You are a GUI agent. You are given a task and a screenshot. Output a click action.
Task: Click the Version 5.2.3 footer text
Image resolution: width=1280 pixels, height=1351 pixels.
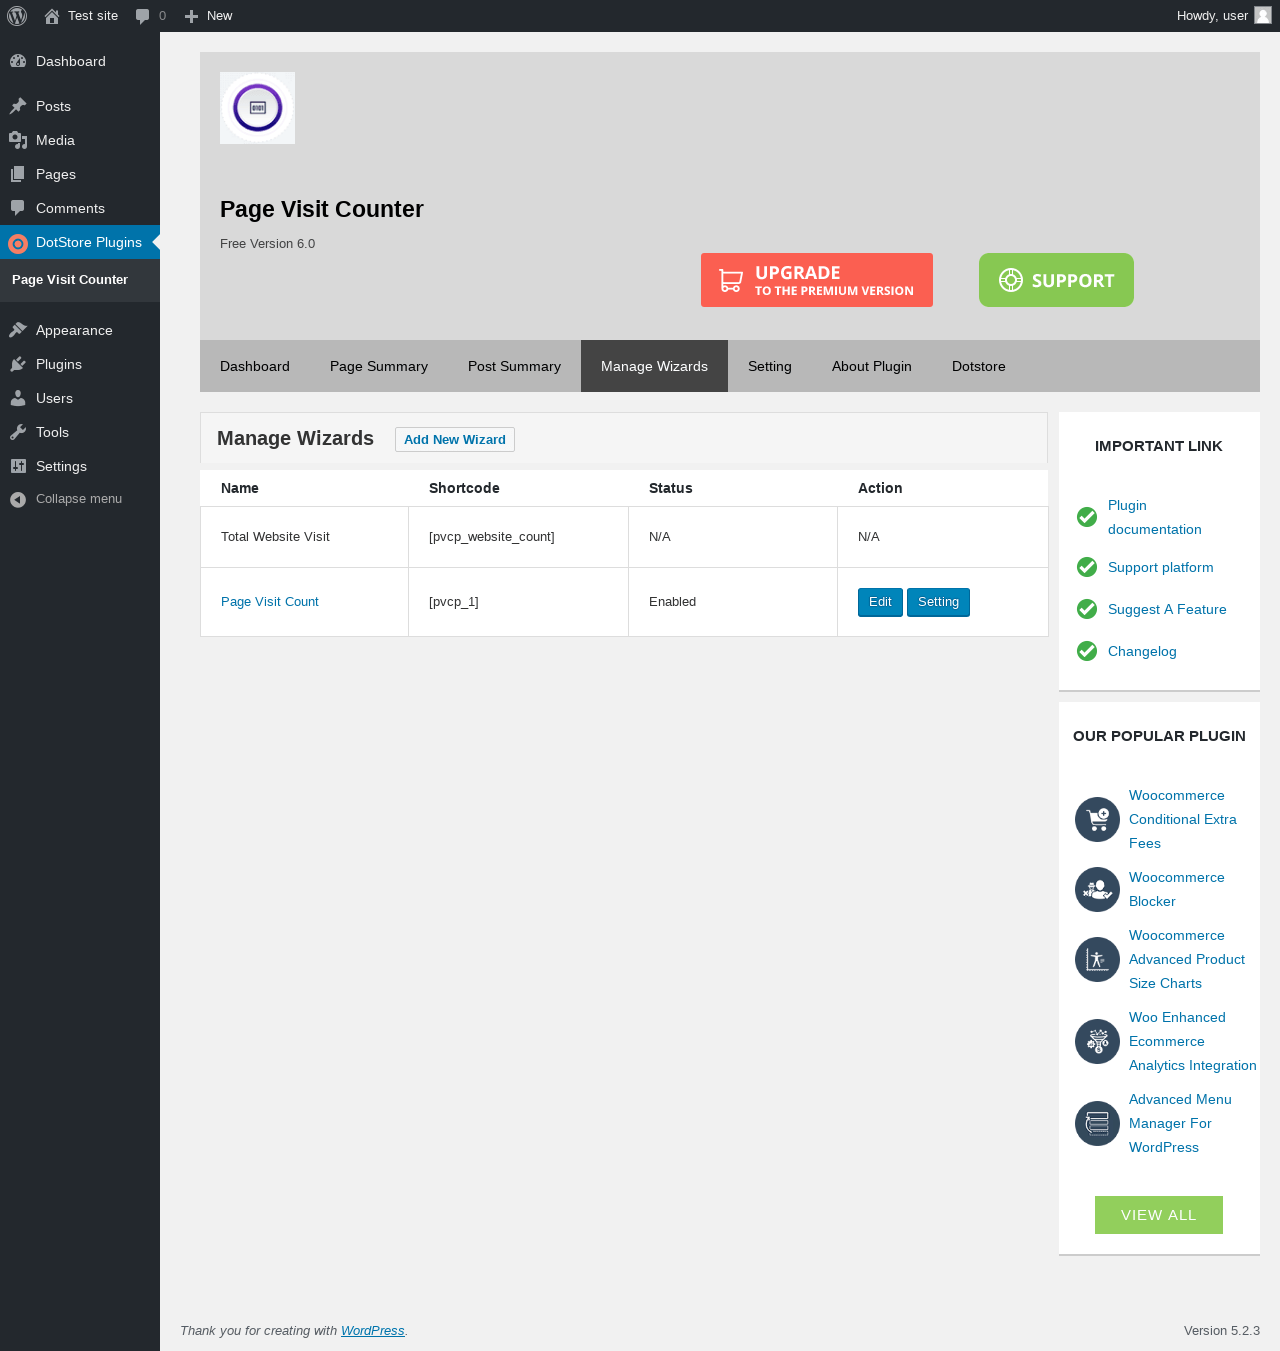(1222, 1331)
